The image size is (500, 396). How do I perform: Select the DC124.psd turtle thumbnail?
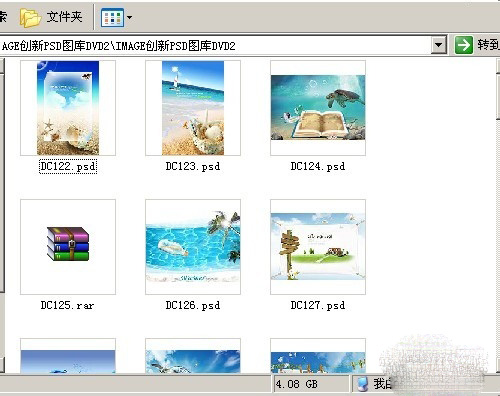[x=318, y=108]
